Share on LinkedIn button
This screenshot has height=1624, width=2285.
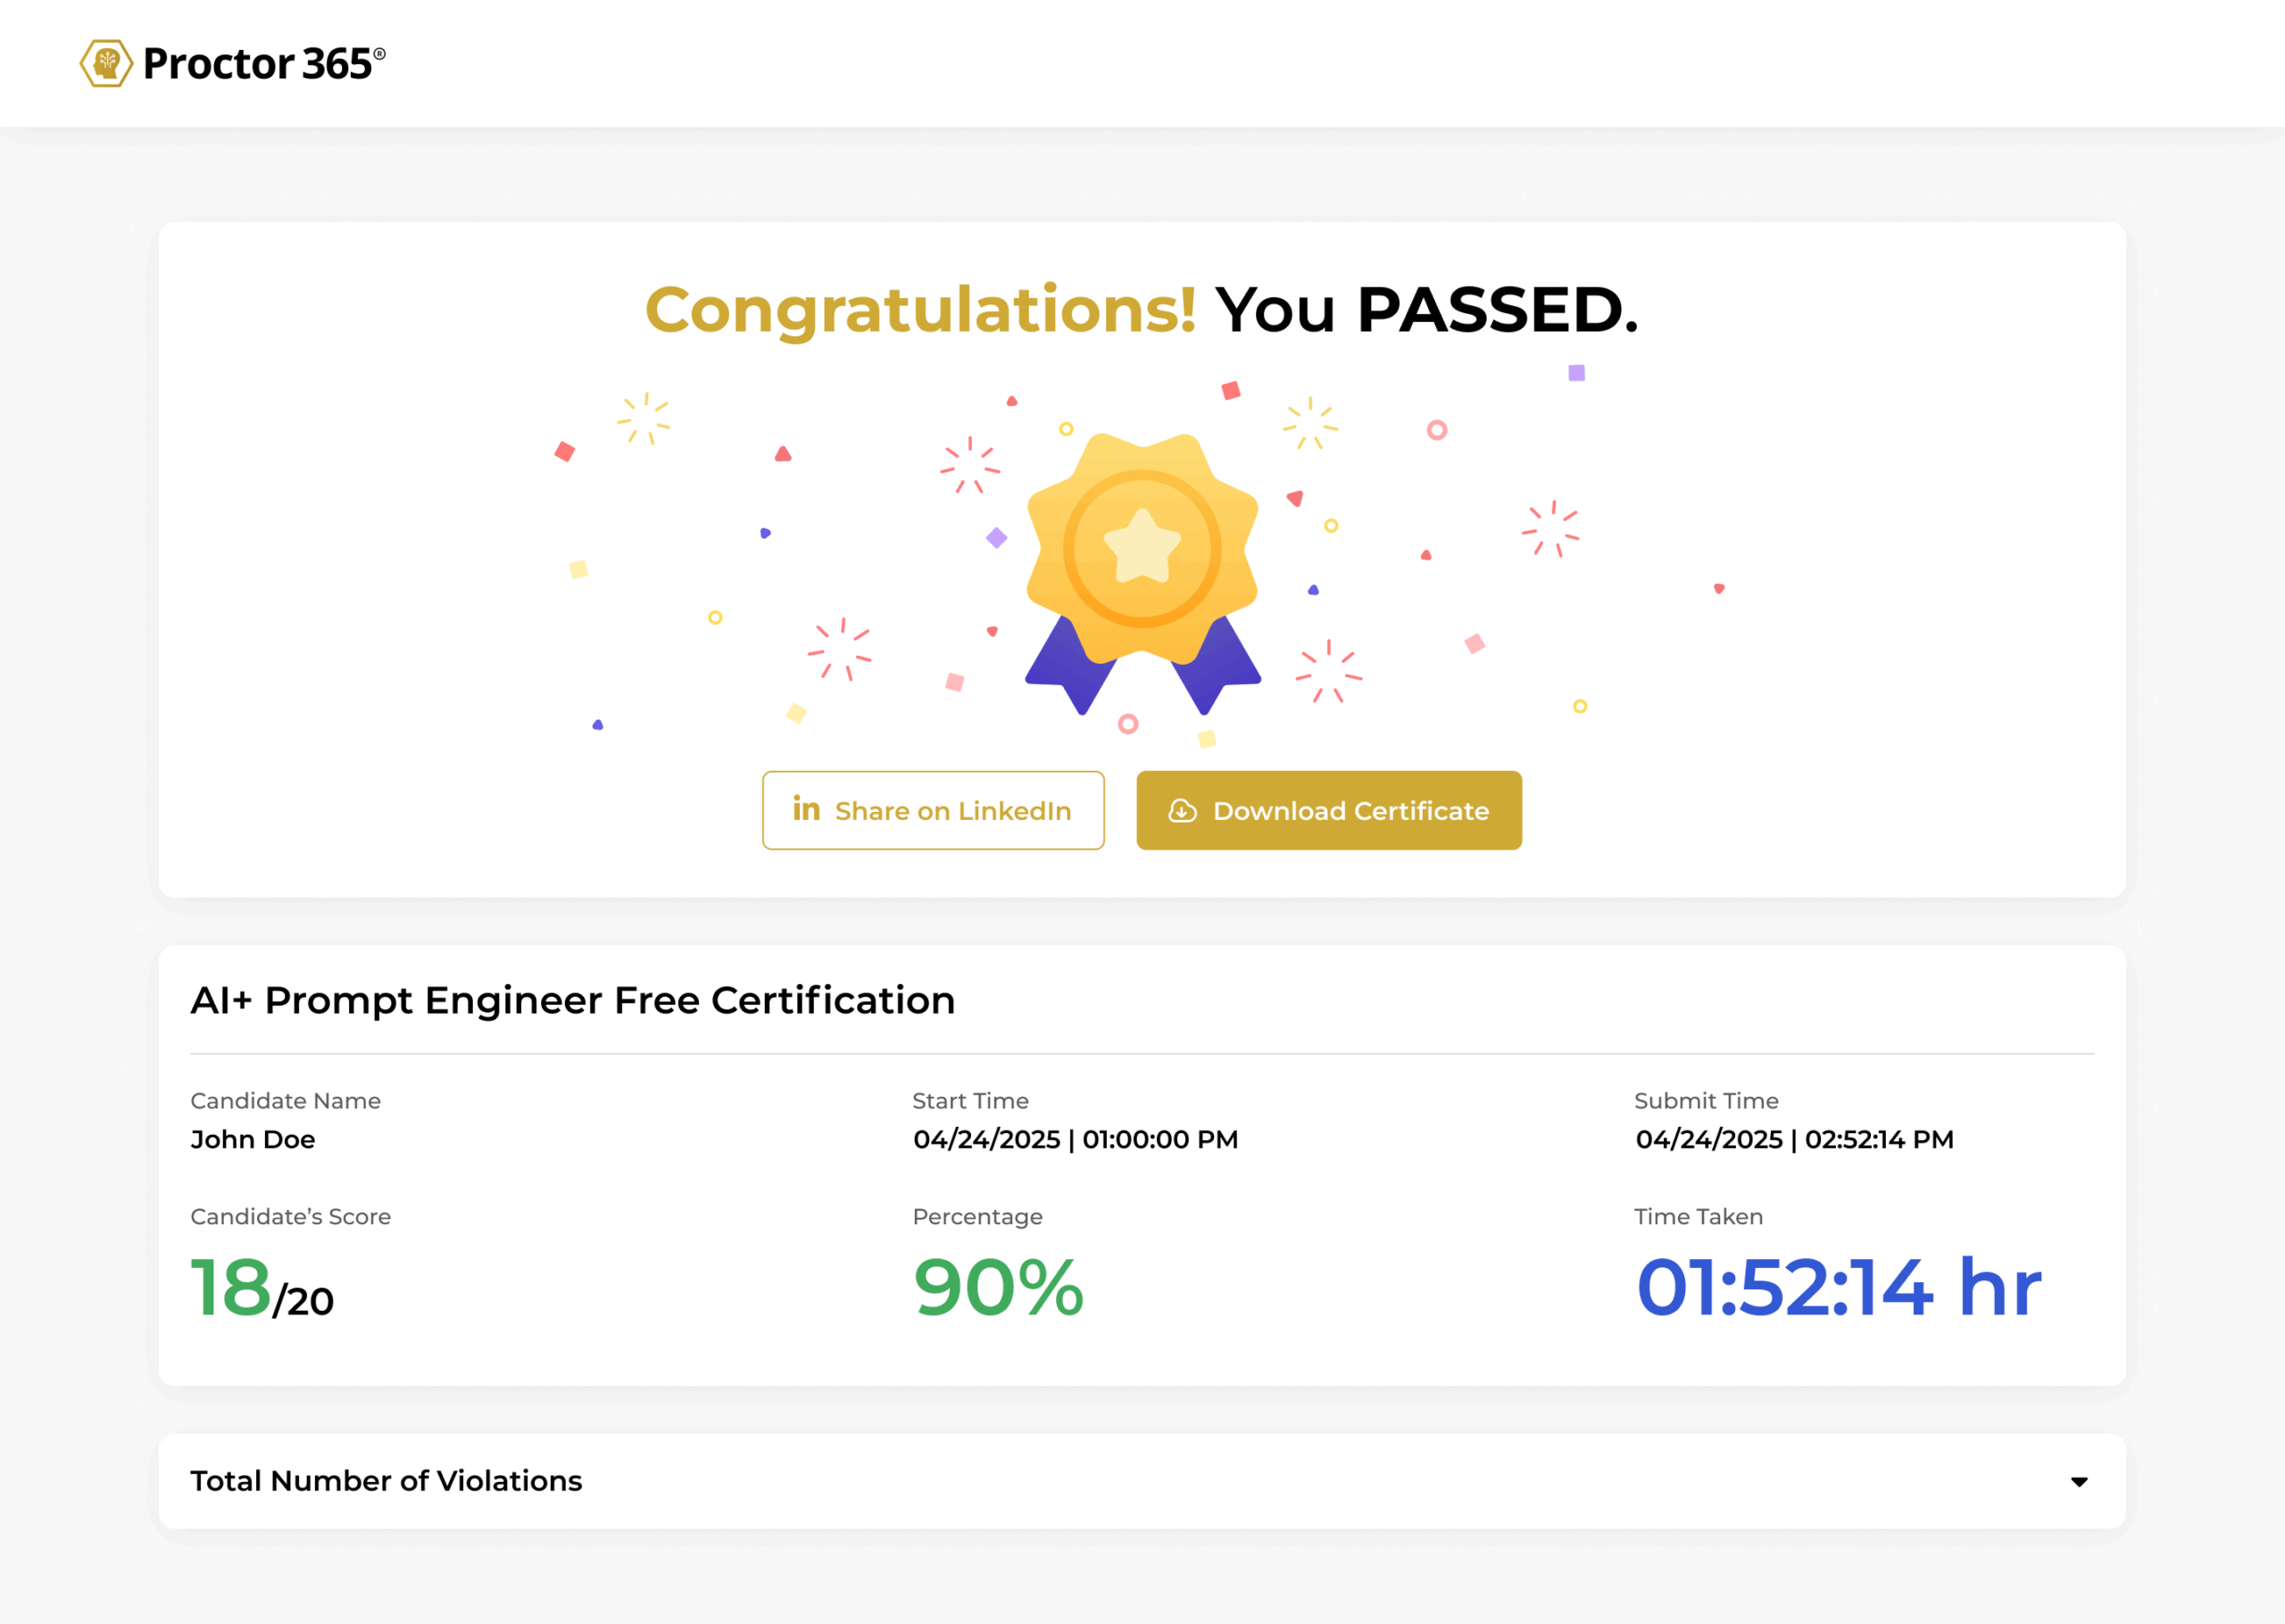point(933,811)
